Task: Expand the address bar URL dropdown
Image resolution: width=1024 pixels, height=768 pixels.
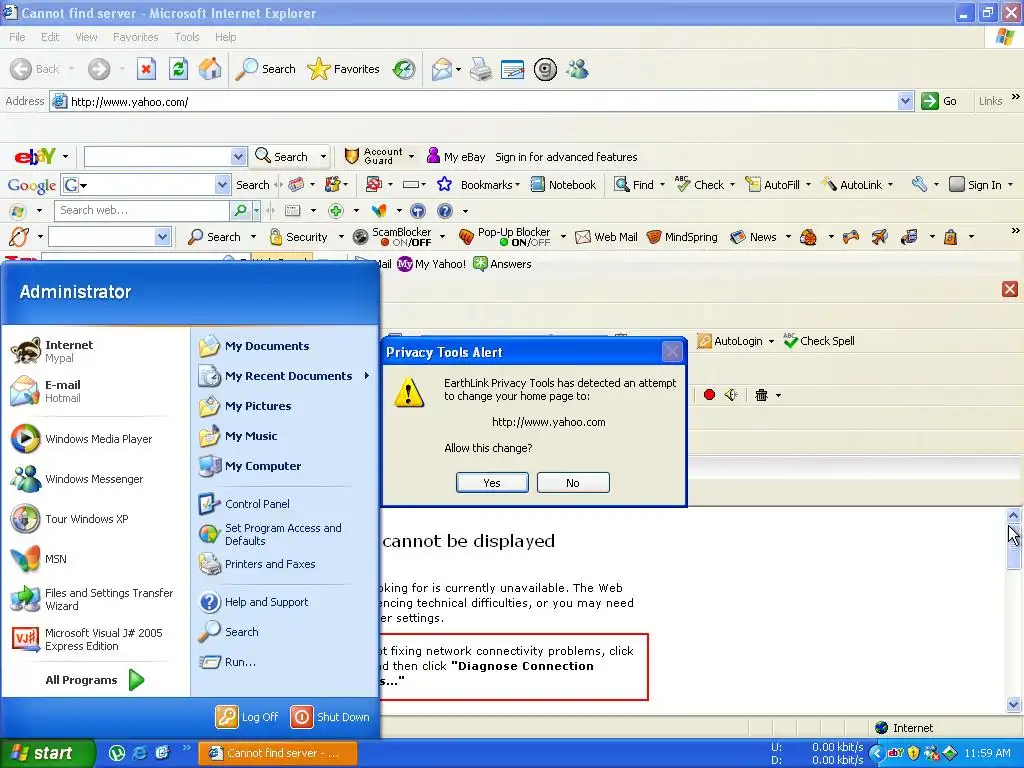Action: 905,101
